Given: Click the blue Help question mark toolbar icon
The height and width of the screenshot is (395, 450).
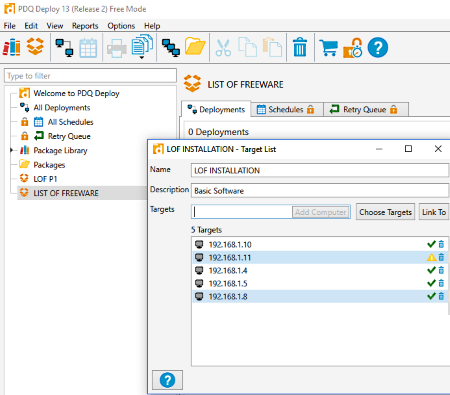Looking at the screenshot, I should 378,48.
